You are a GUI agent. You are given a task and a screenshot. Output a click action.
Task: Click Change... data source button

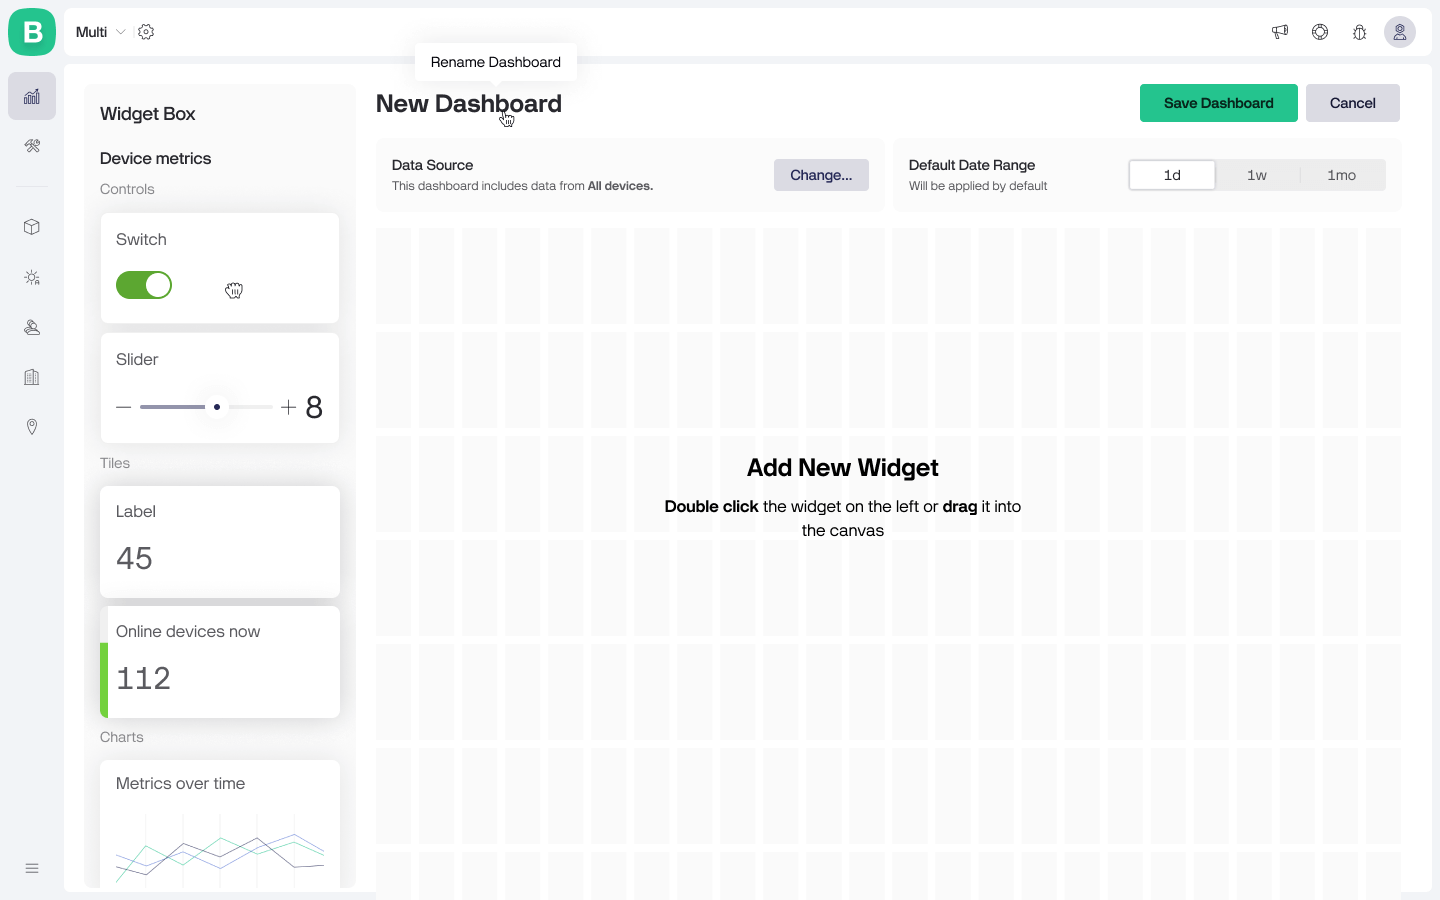coord(821,175)
